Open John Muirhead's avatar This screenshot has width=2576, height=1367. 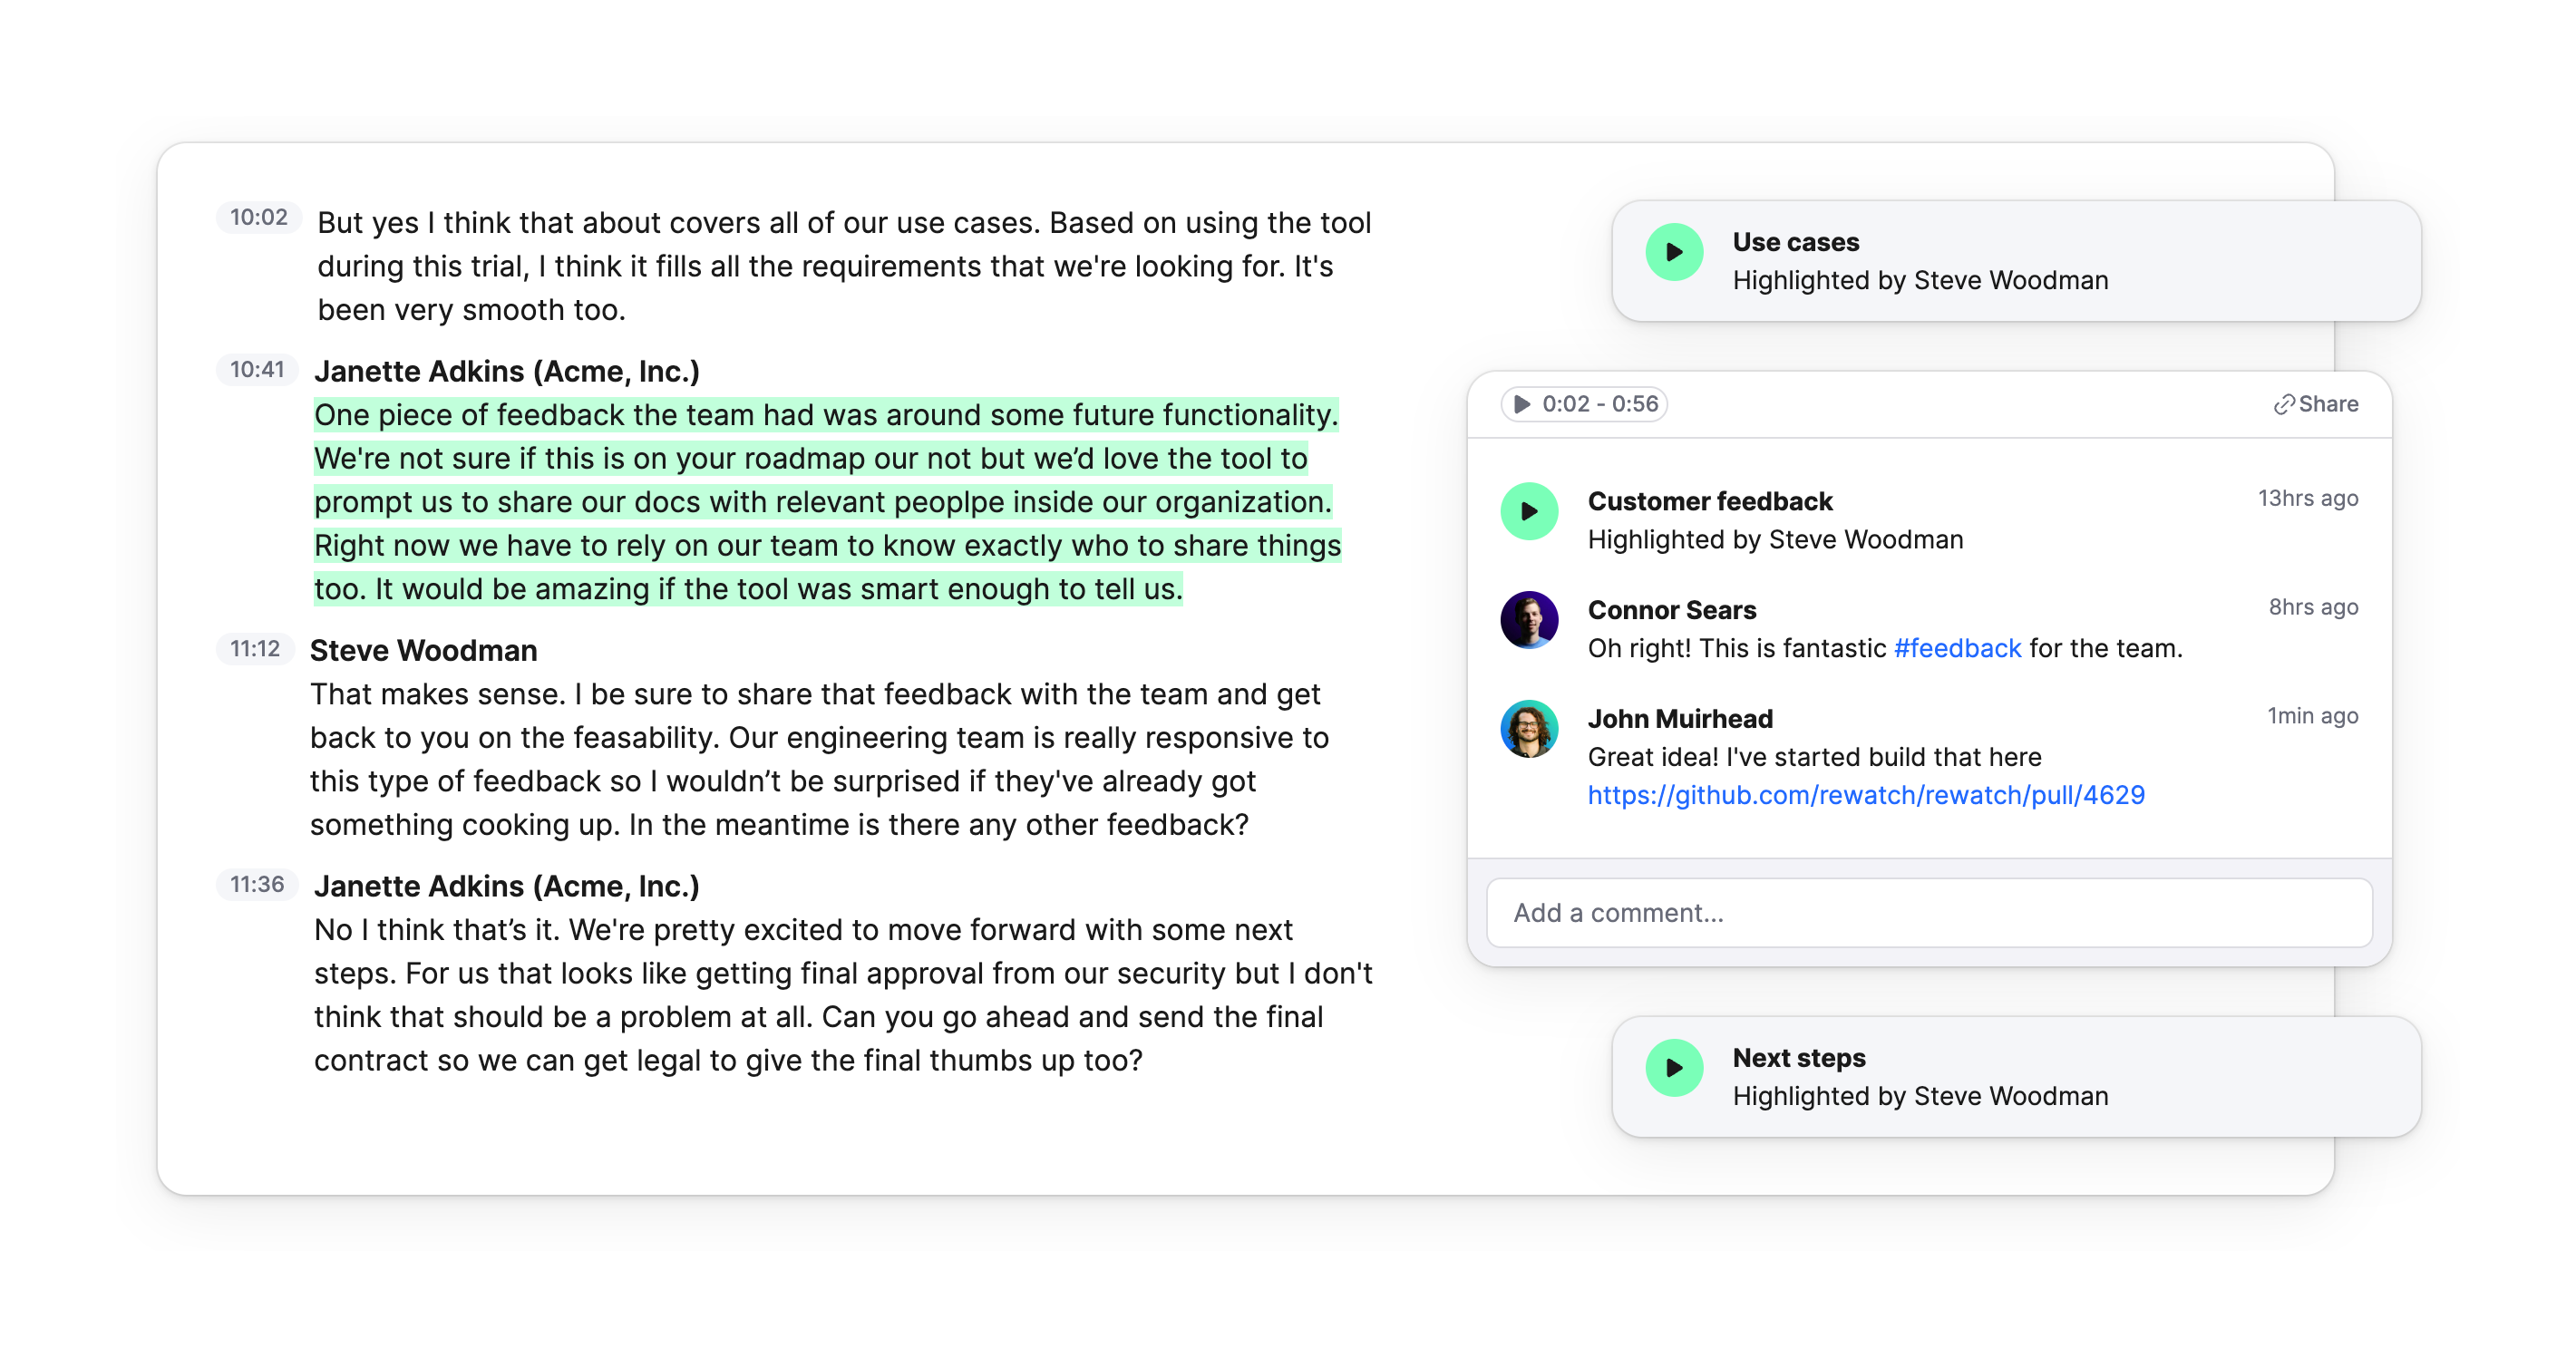pyautogui.click(x=1529, y=729)
